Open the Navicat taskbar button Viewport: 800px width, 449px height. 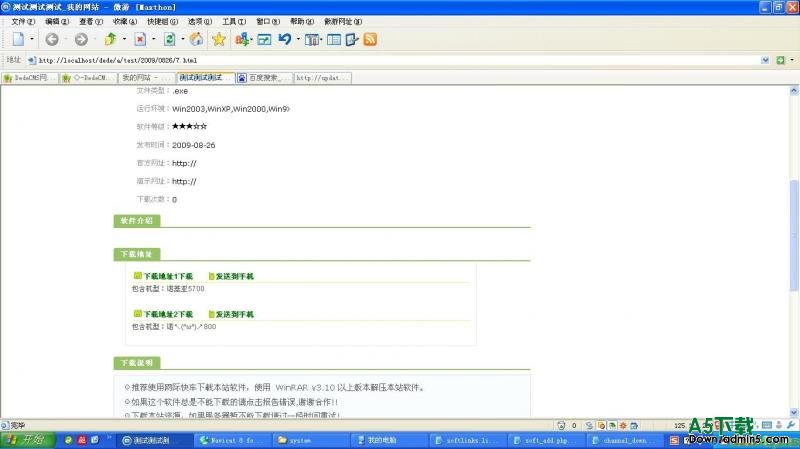[x=232, y=440]
